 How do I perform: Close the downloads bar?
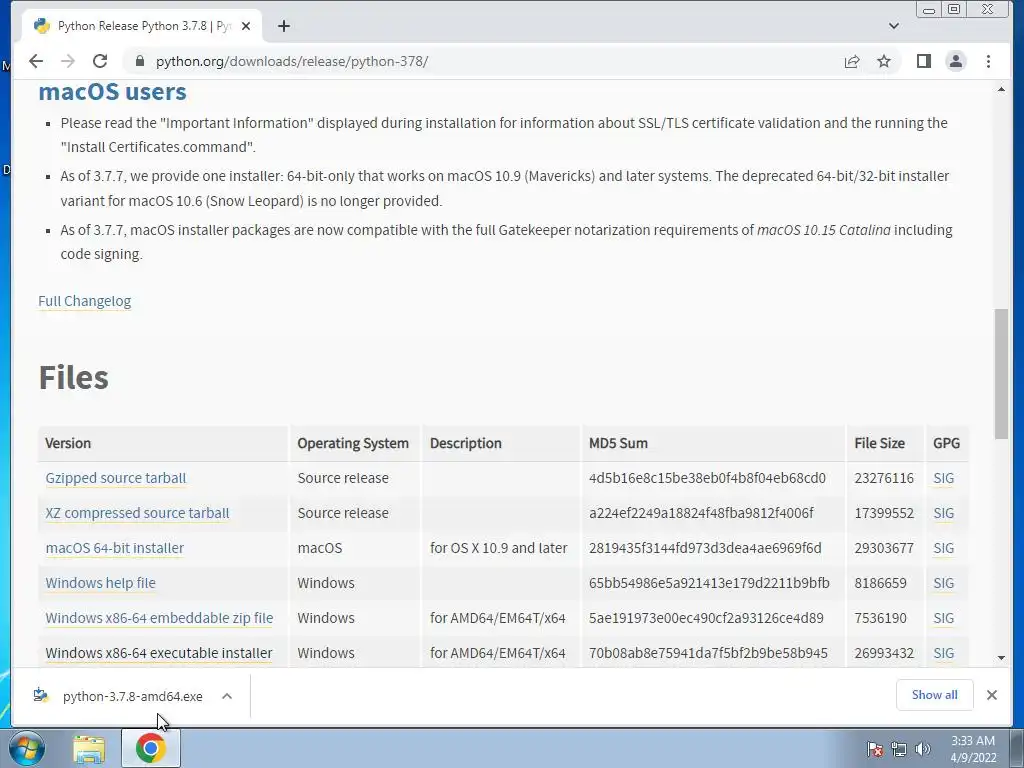[991, 695]
